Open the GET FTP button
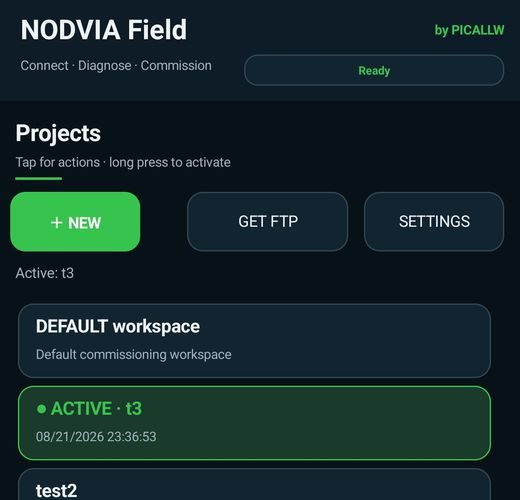Image resolution: width=520 pixels, height=500 pixels. (x=268, y=222)
